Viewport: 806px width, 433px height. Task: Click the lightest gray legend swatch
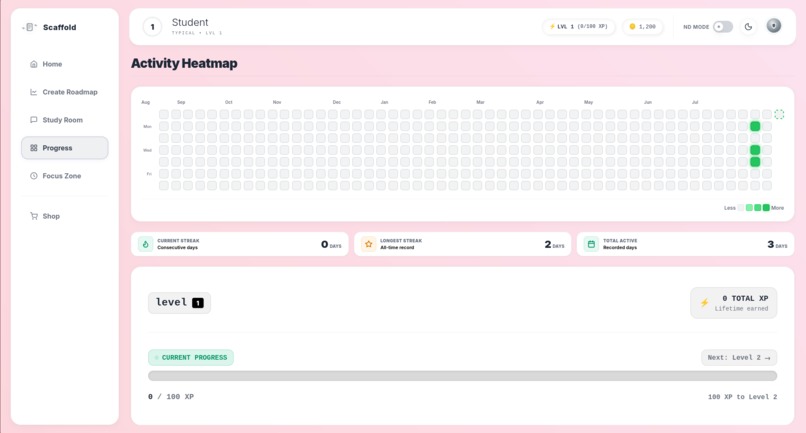(741, 208)
